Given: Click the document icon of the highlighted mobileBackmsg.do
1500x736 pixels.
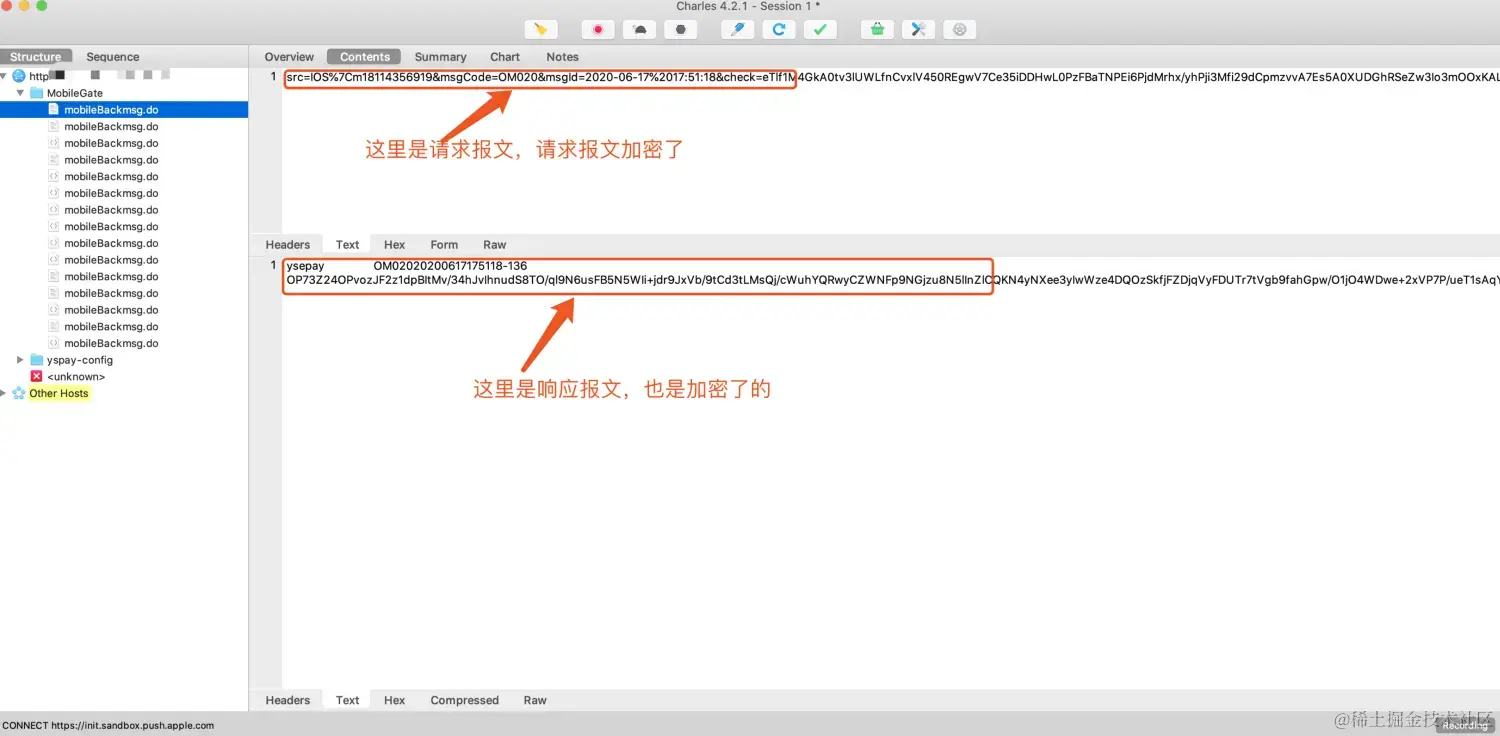Looking at the screenshot, I should pos(54,110).
